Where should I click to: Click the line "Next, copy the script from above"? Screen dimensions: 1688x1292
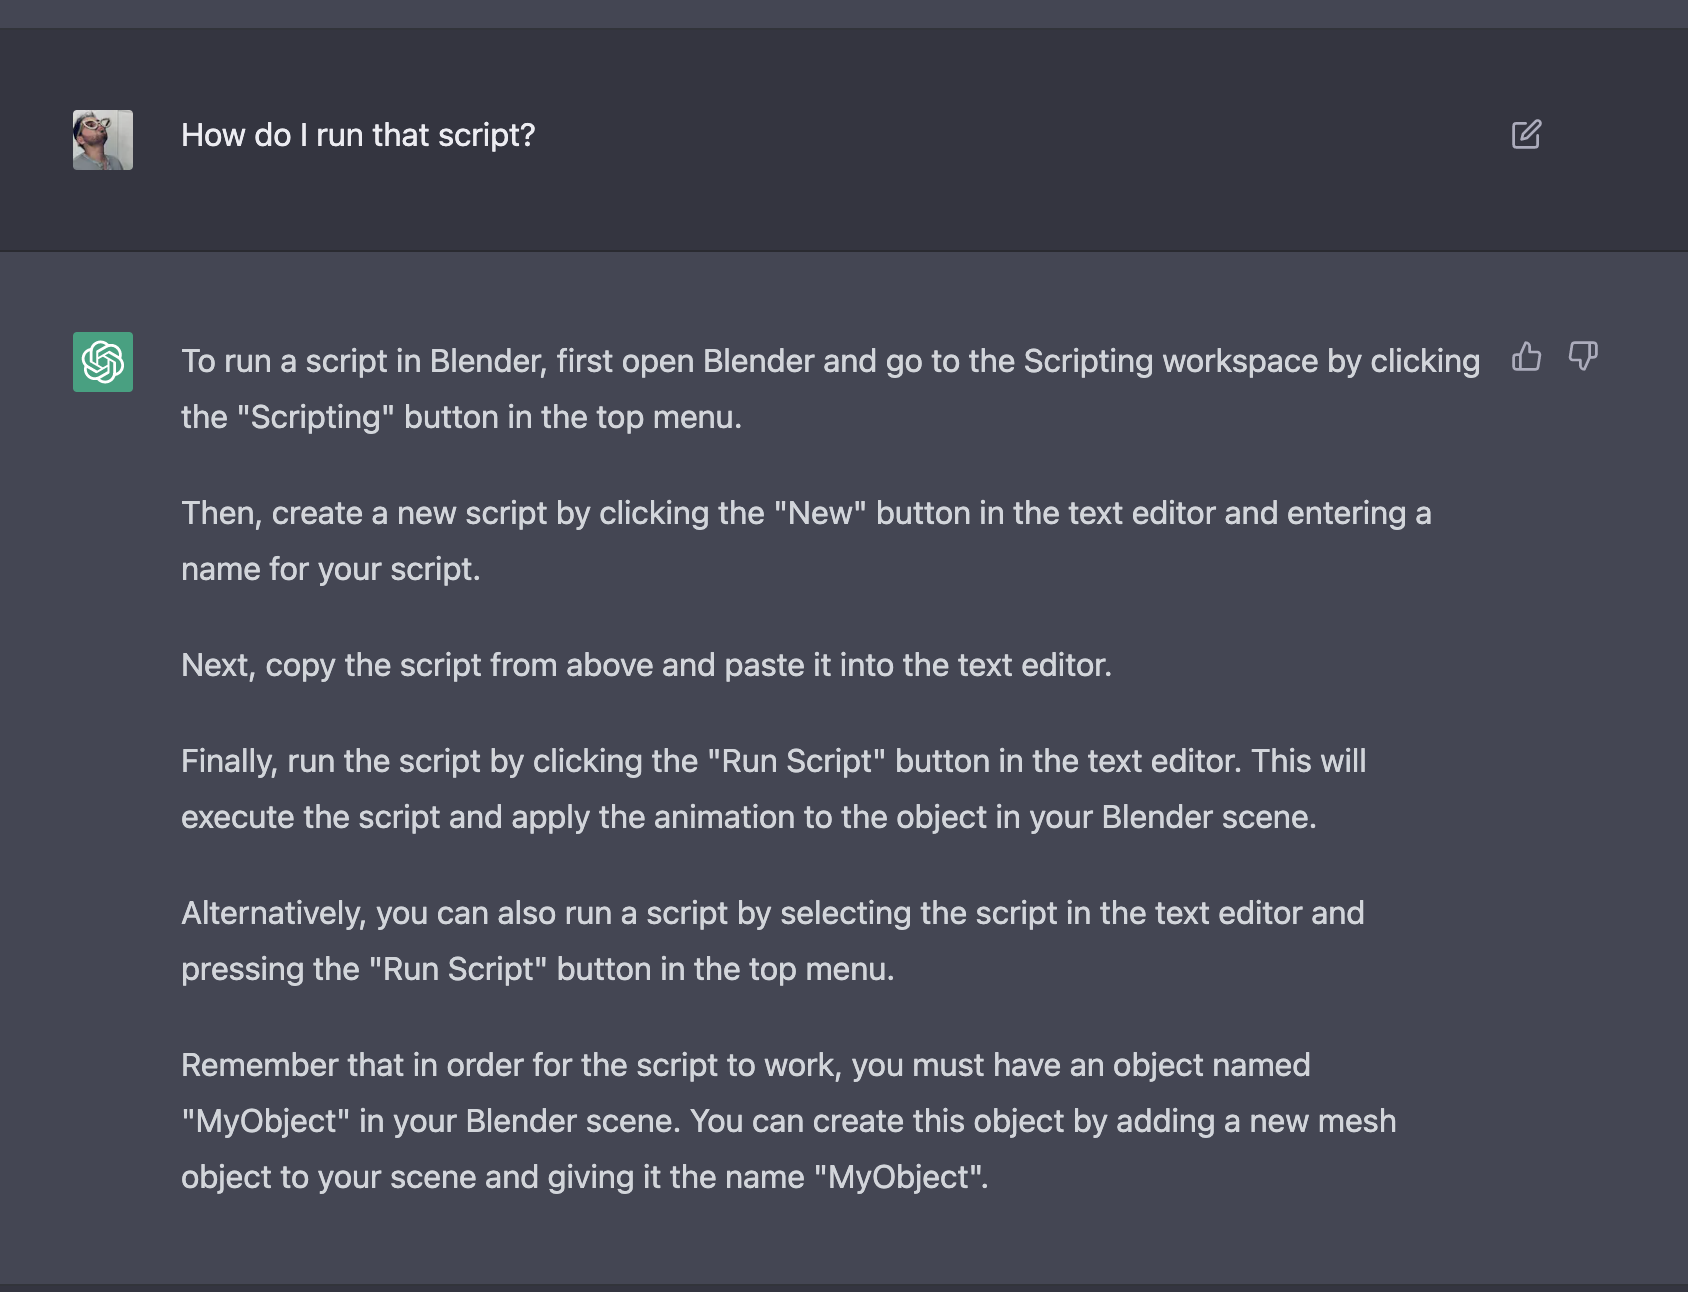646,665
